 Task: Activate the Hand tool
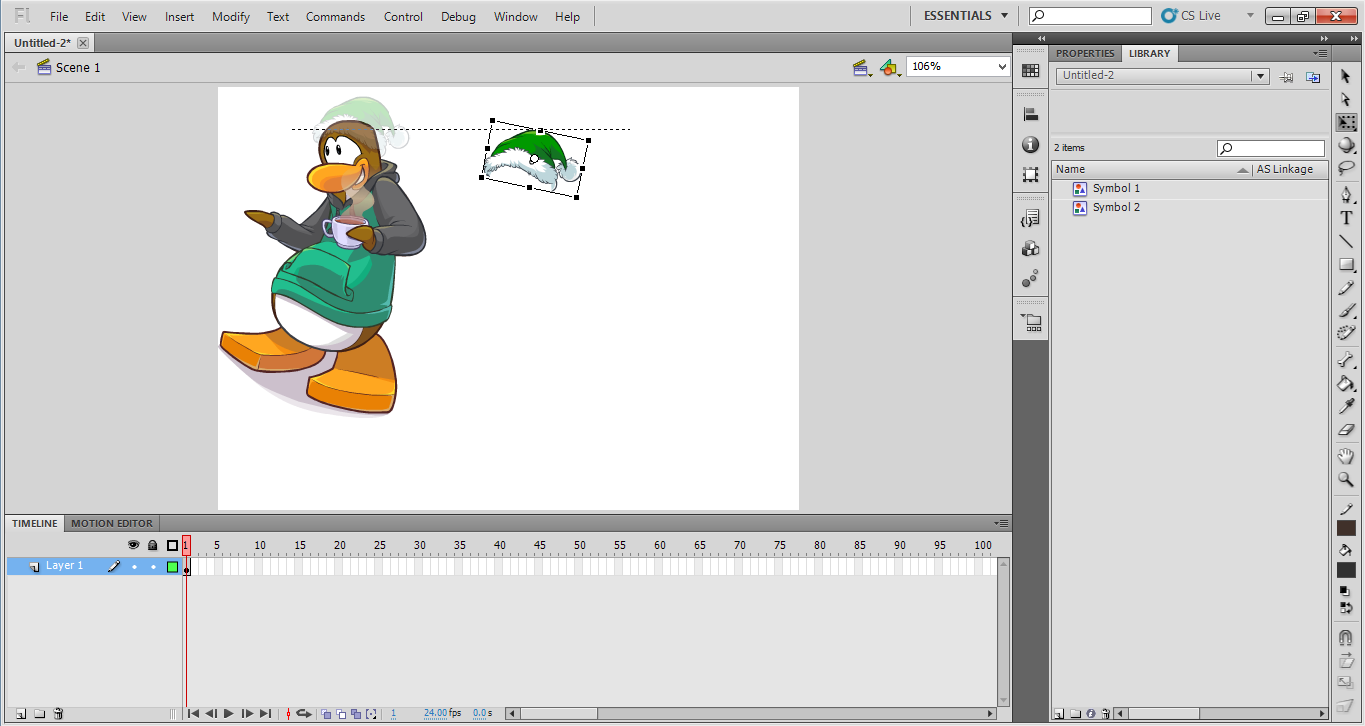[1346, 456]
